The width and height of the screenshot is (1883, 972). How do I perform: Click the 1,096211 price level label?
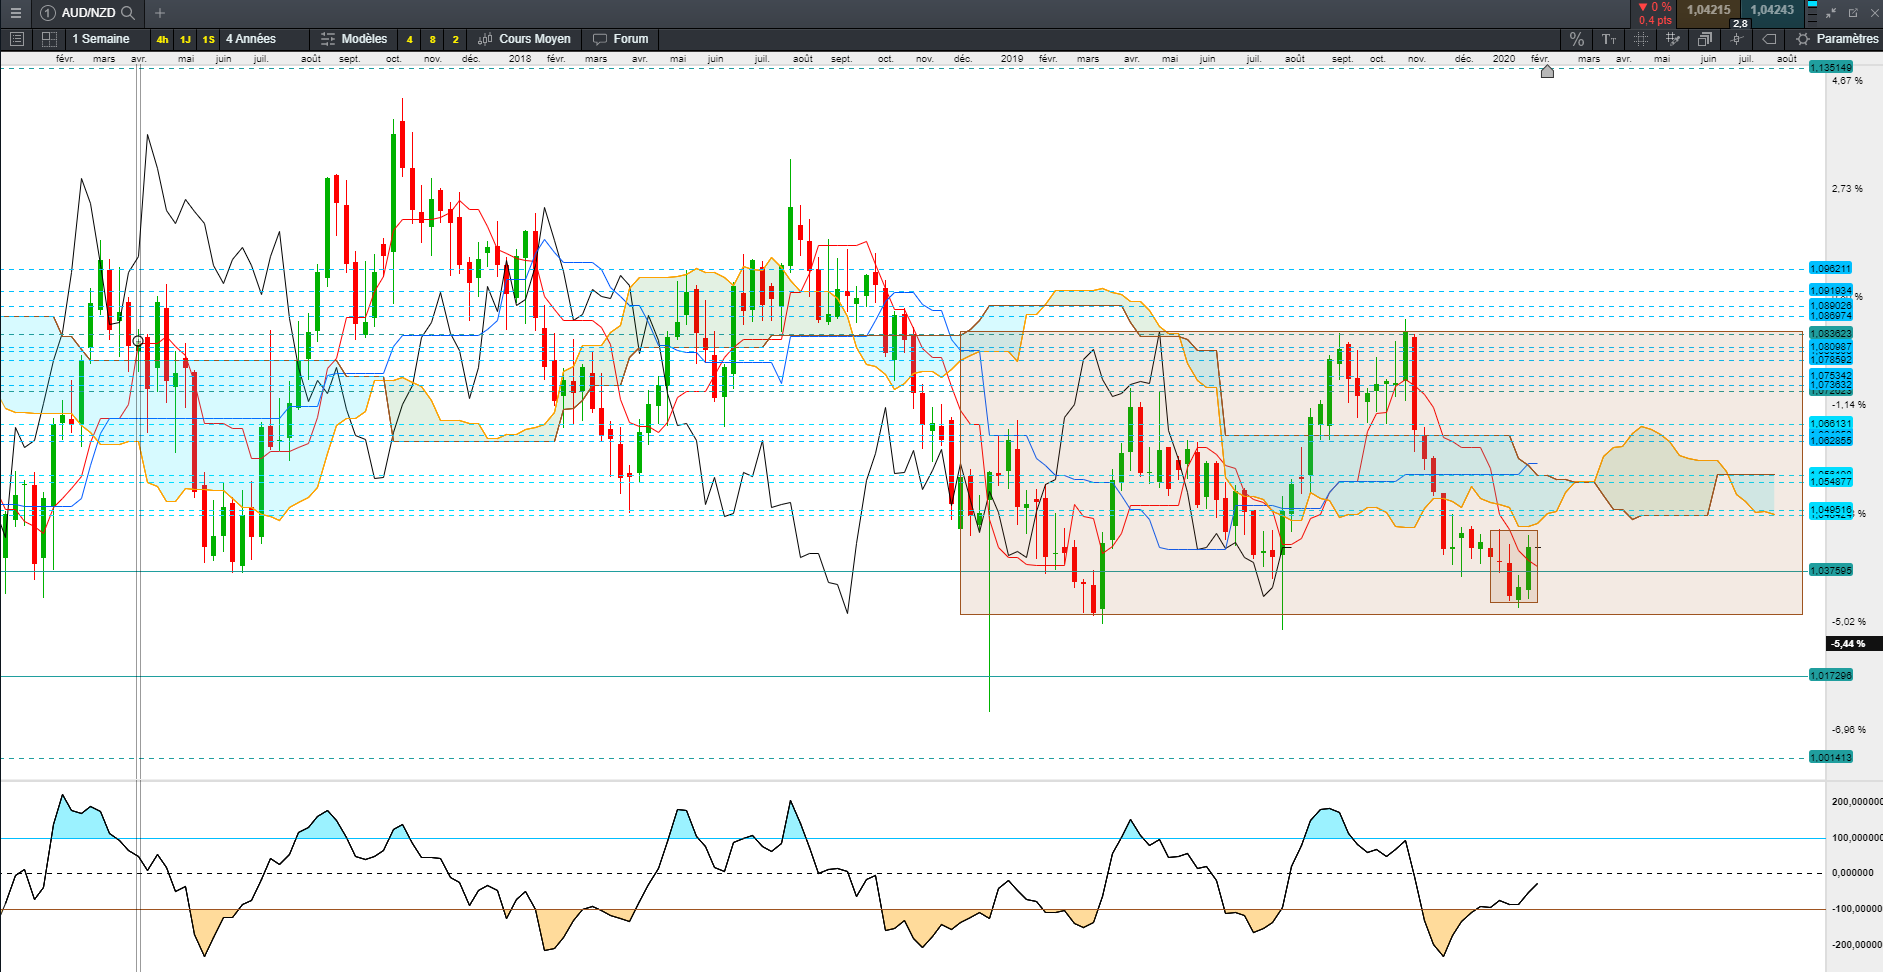pos(1831,269)
